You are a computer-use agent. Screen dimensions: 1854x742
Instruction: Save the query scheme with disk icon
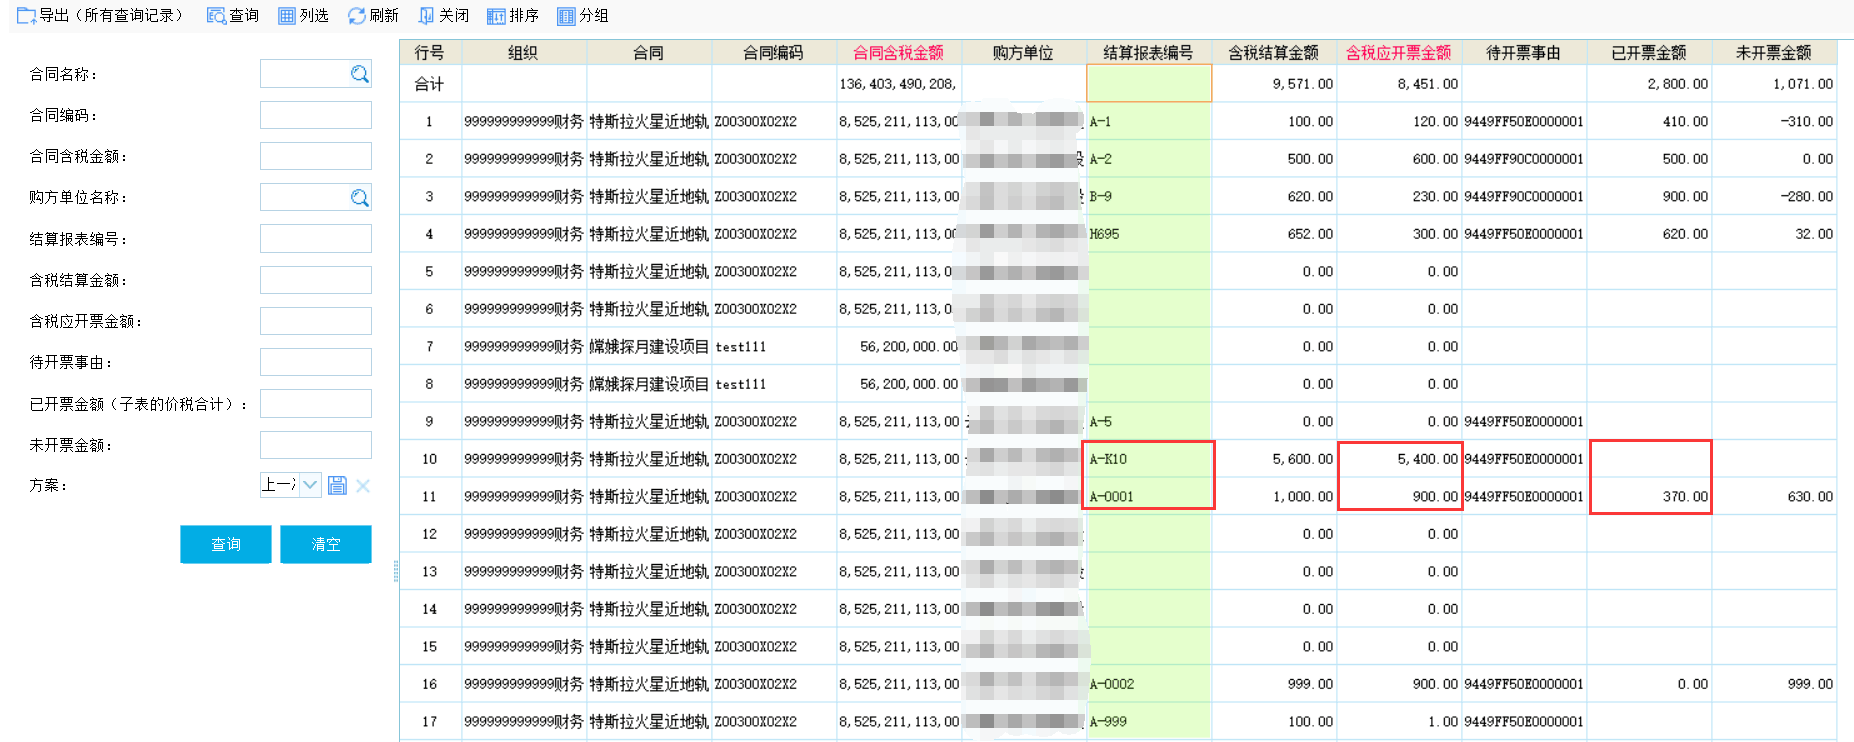337,485
